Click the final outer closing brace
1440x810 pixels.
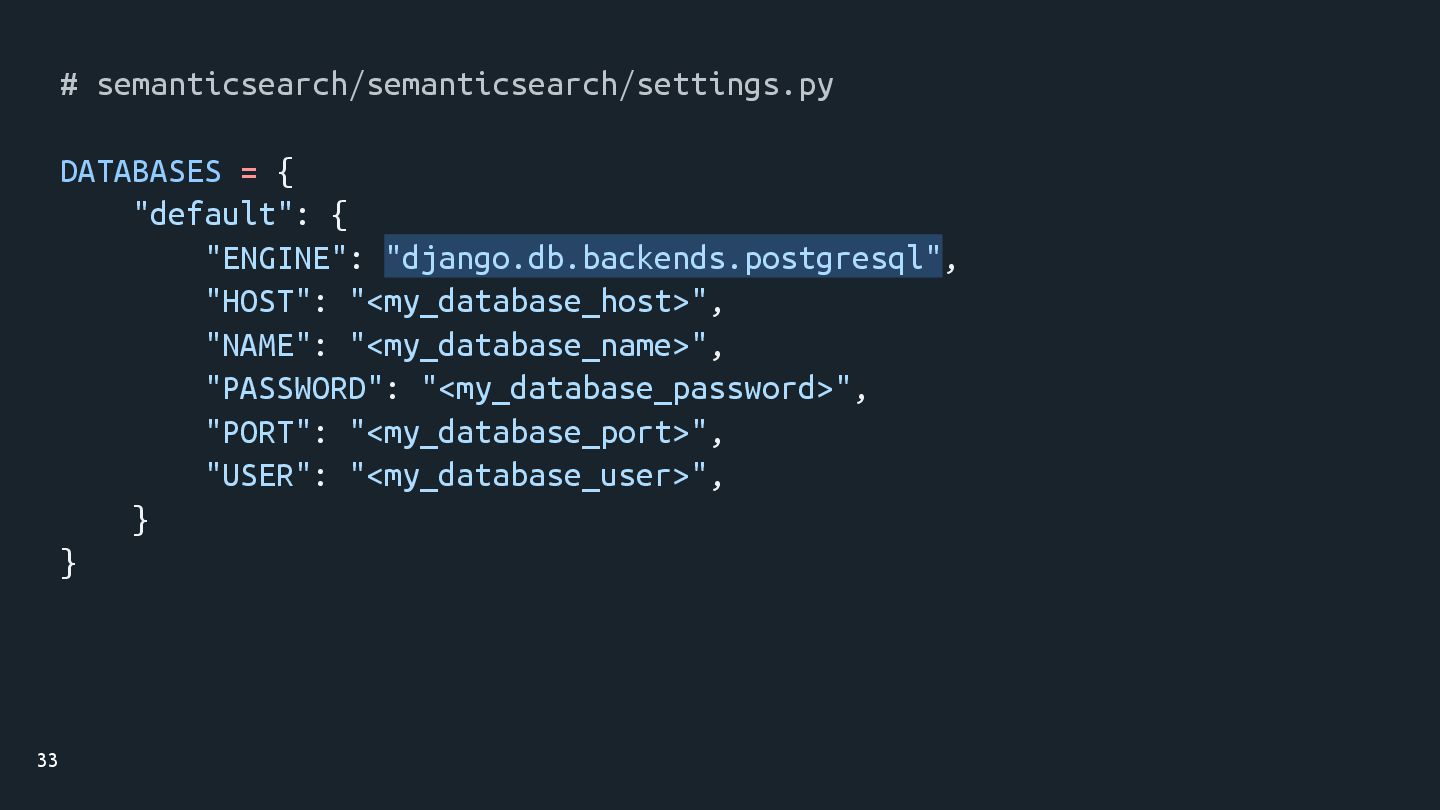[x=68, y=563]
